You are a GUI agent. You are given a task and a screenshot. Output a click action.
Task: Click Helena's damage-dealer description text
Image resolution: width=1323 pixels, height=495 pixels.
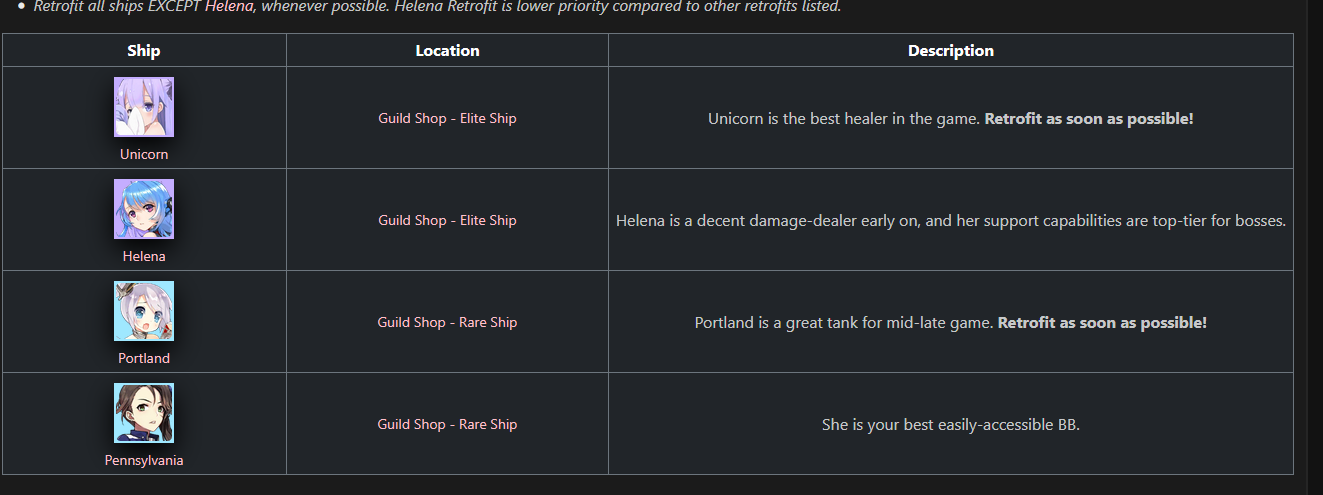[951, 220]
